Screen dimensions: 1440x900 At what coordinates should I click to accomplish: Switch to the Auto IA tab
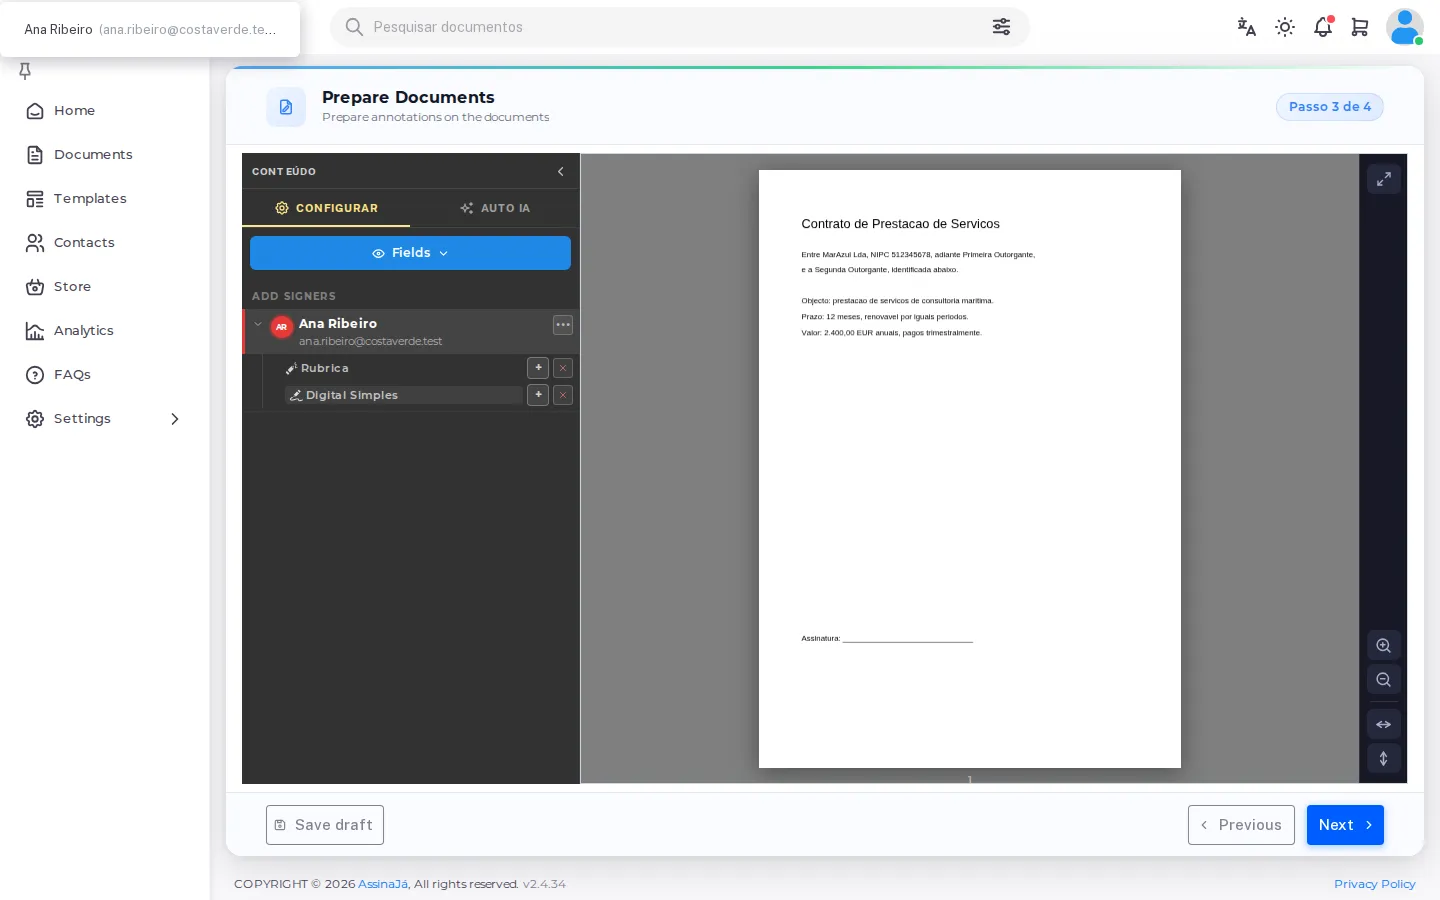(x=495, y=208)
